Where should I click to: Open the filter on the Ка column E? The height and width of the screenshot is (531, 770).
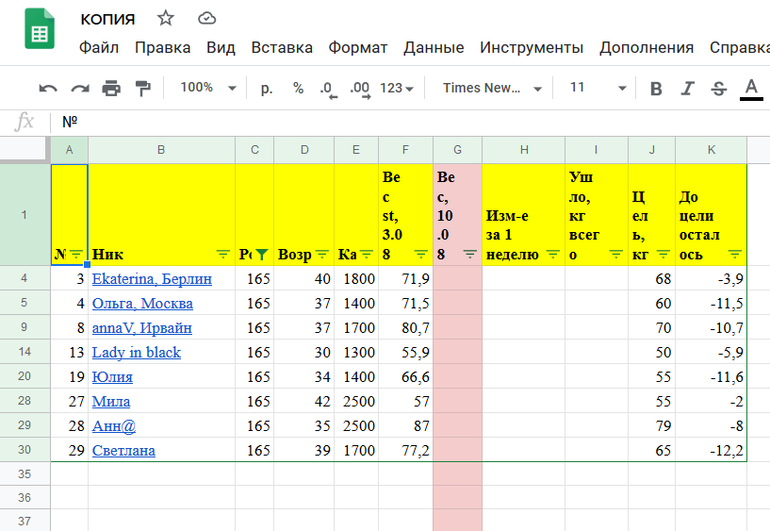tap(366, 254)
